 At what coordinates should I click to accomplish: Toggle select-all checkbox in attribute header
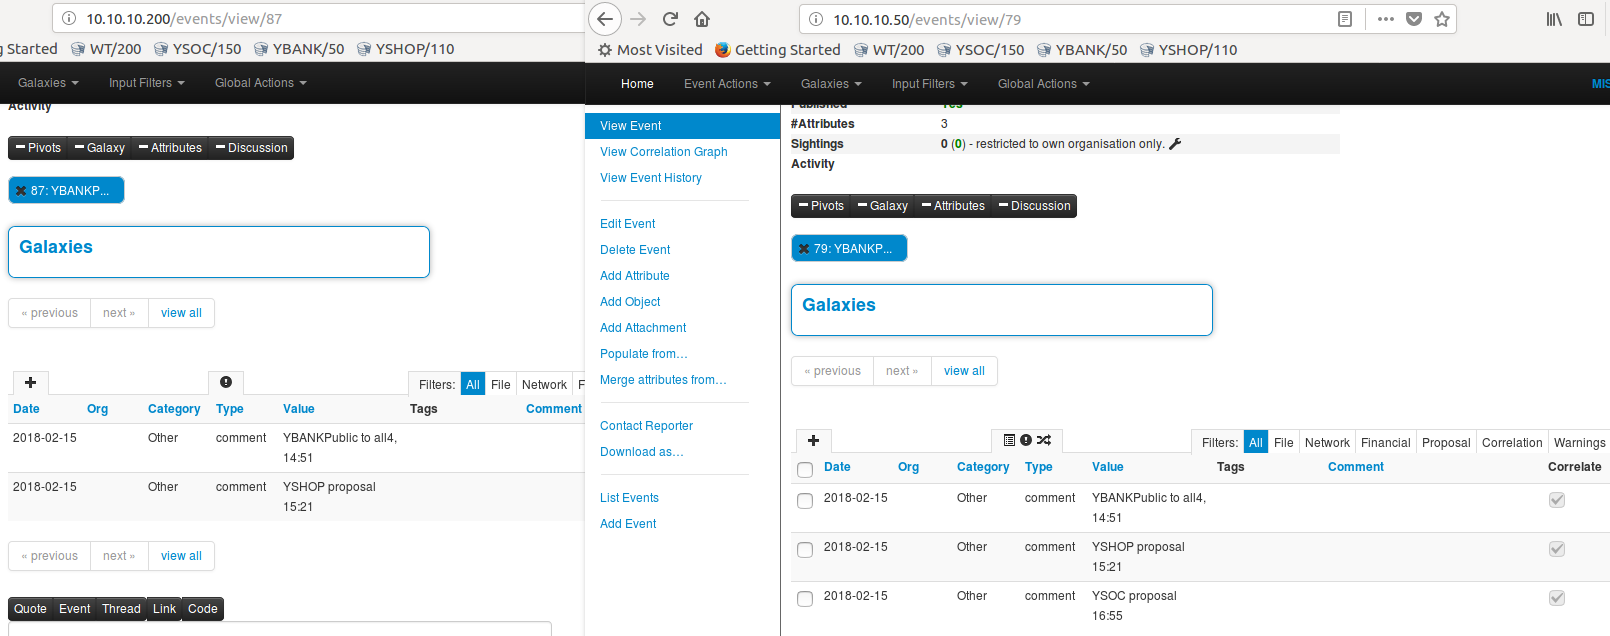(805, 469)
